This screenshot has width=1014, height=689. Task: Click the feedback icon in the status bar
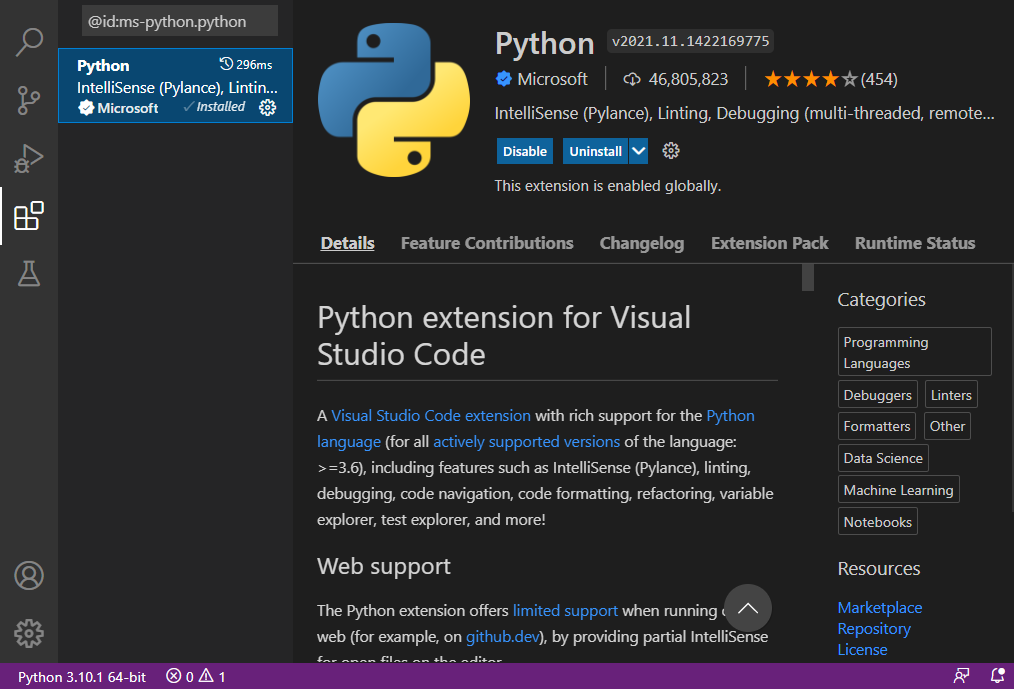coord(962,677)
